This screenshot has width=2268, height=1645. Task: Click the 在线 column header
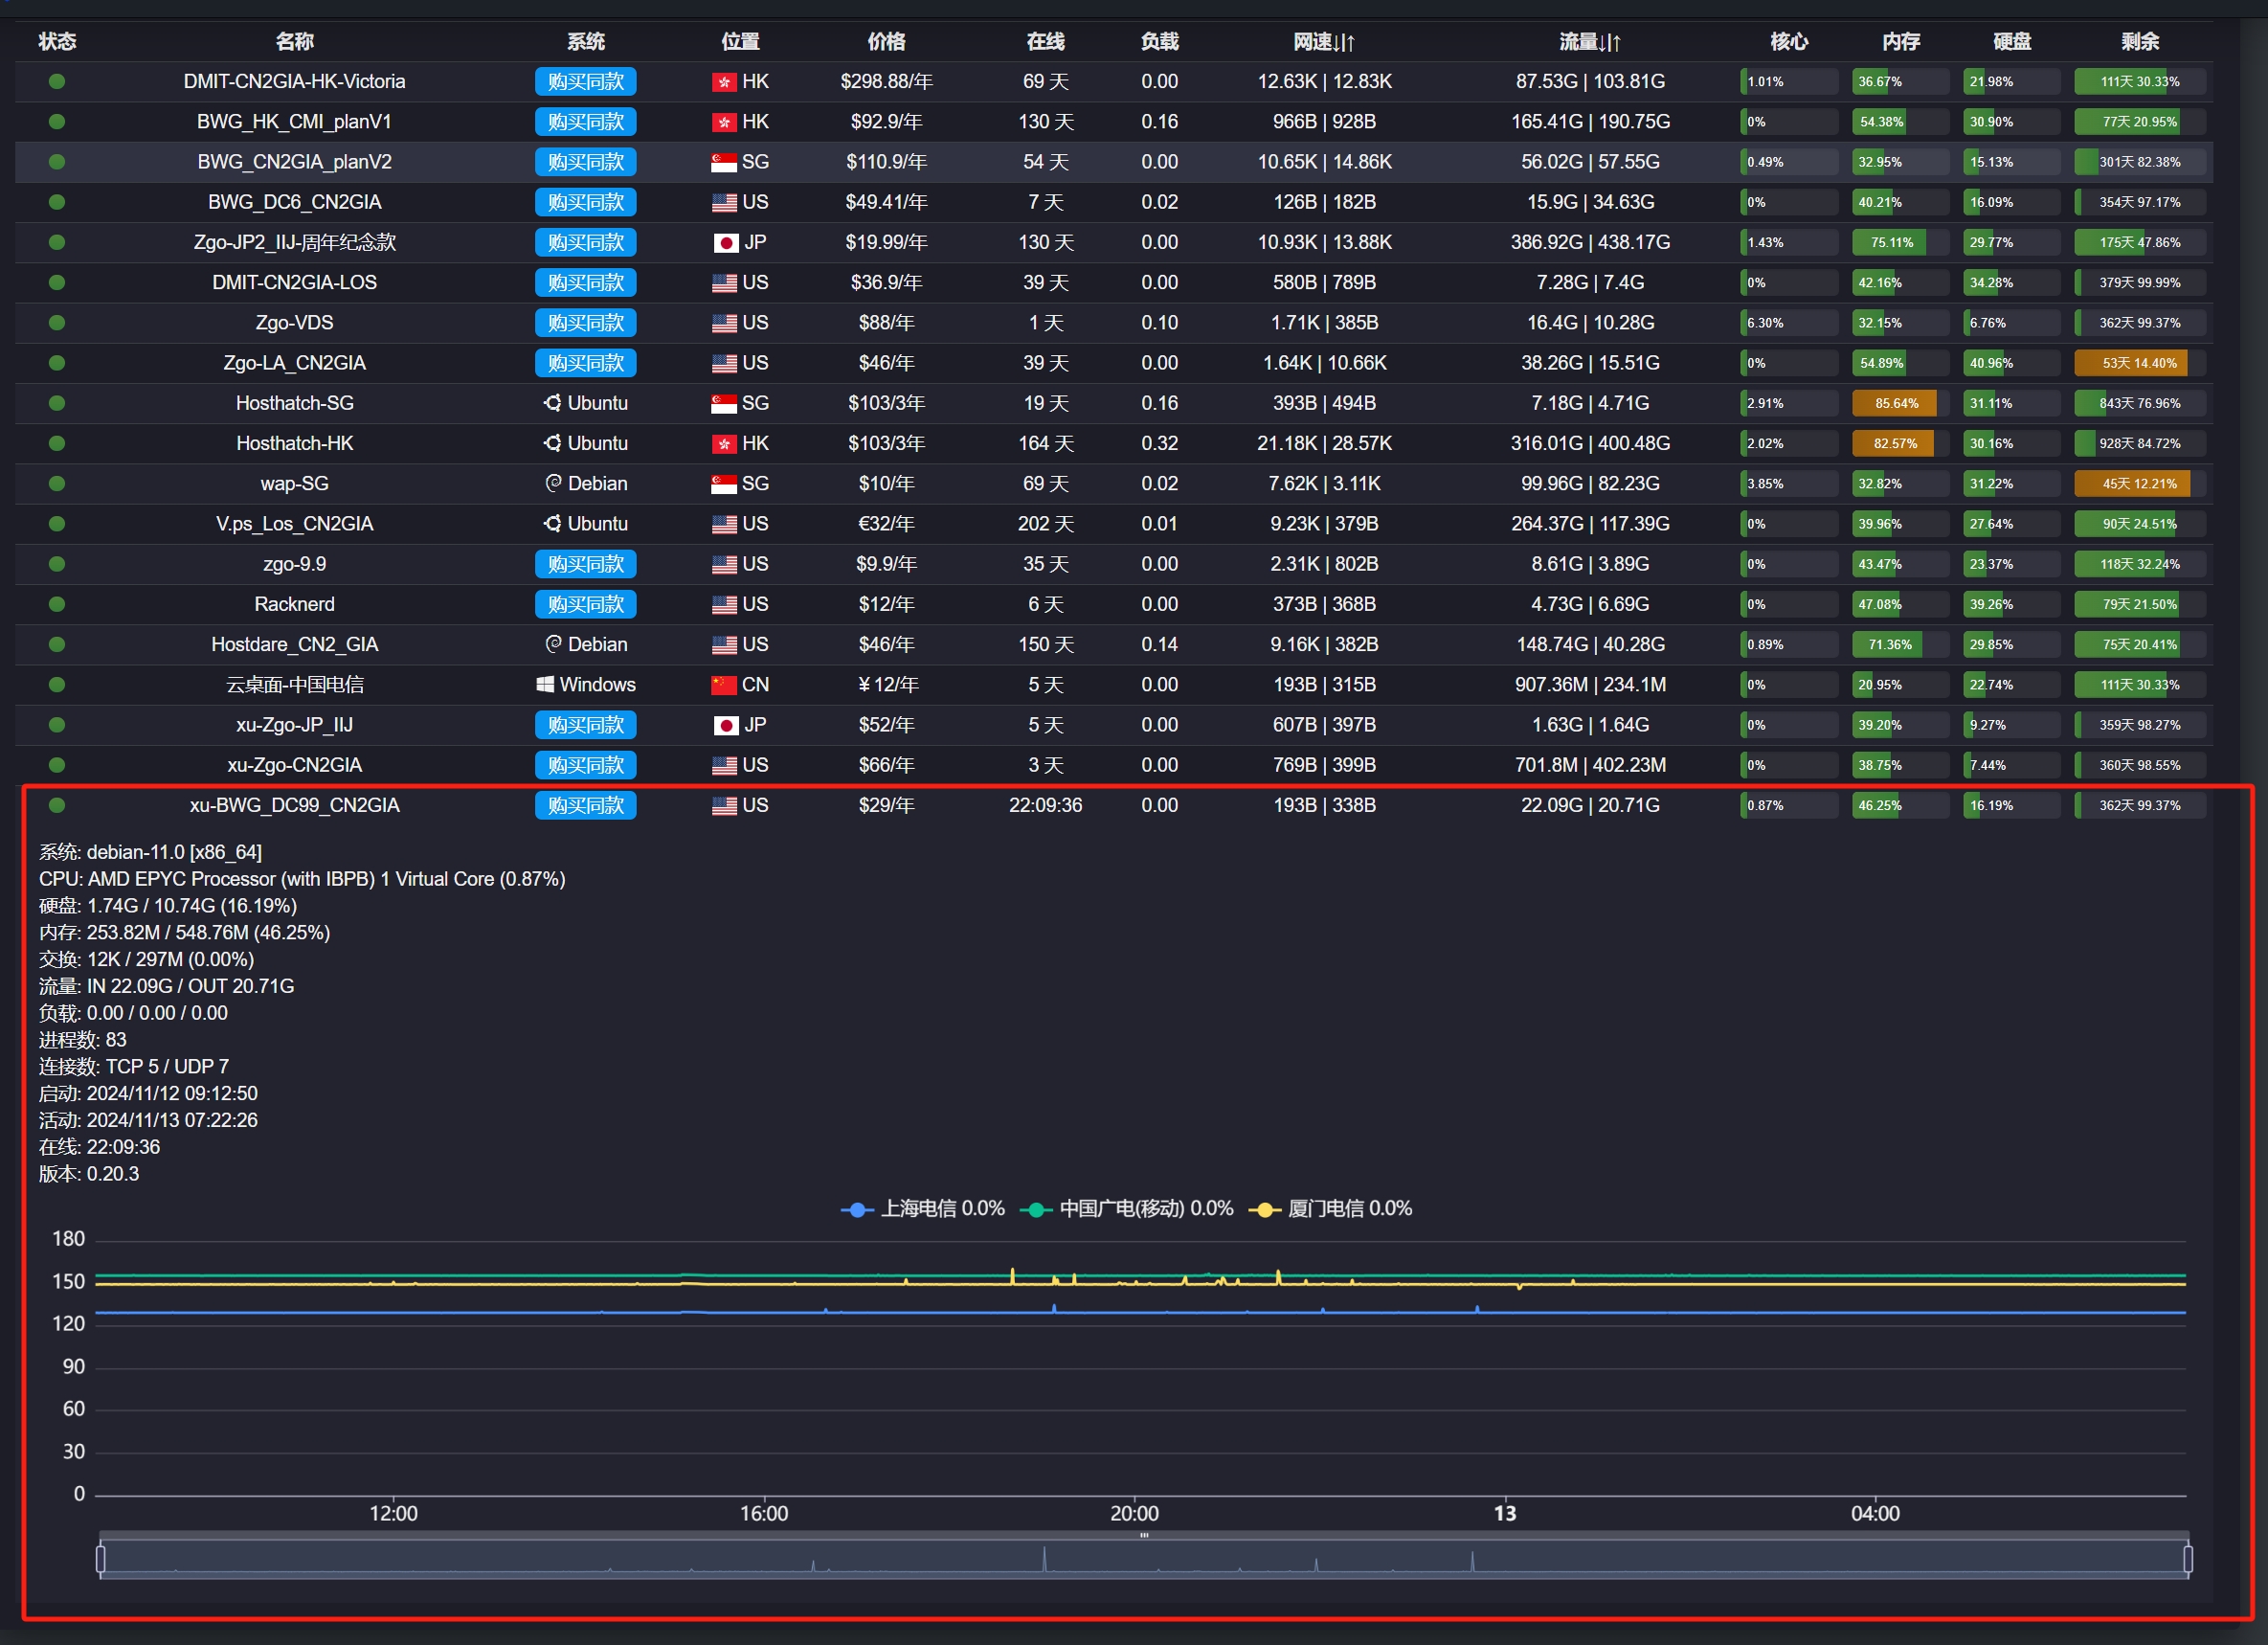point(1045,41)
